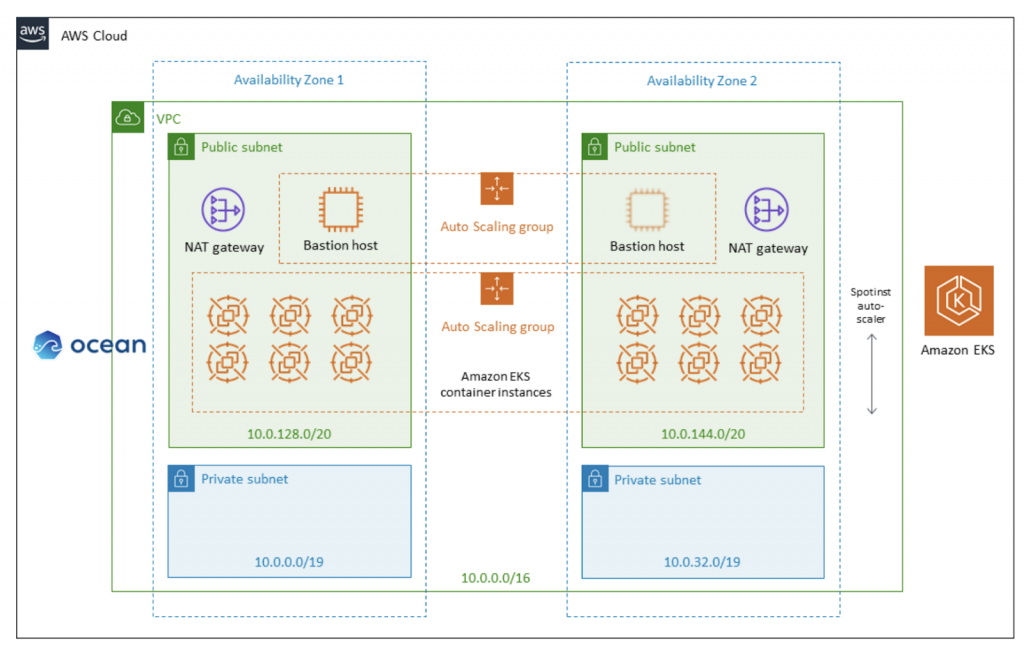Click the 'NAT gateway' text in Zone 1
1024x648 pixels.
point(224,248)
